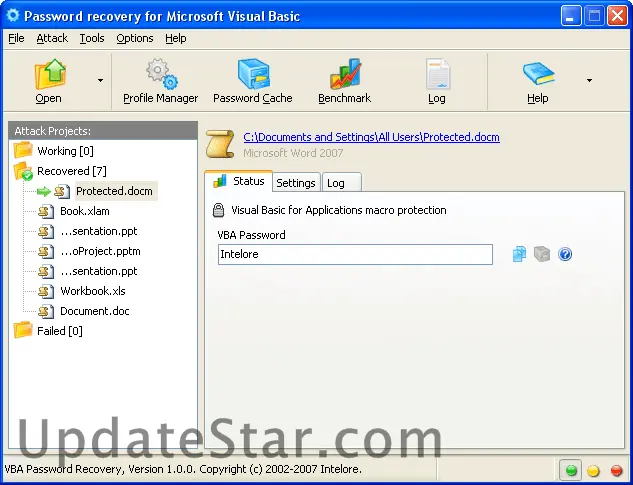Click the Help book icon
Viewport: 633px width, 485px height.
coord(539,73)
